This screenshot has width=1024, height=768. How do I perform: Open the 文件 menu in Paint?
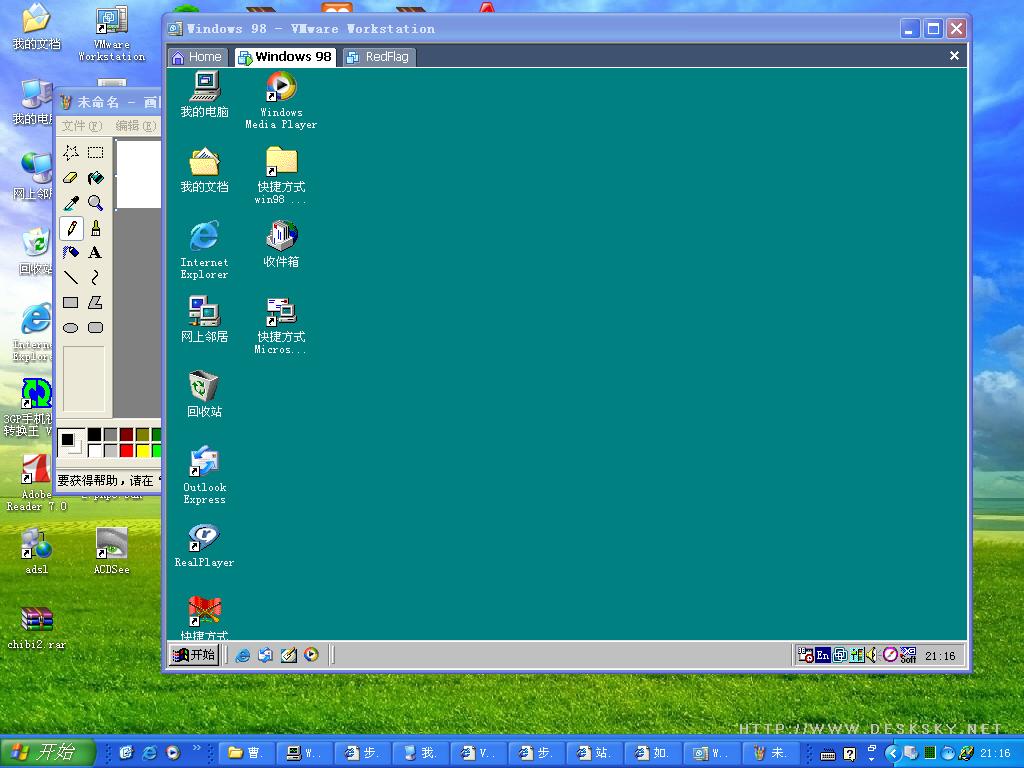point(80,126)
